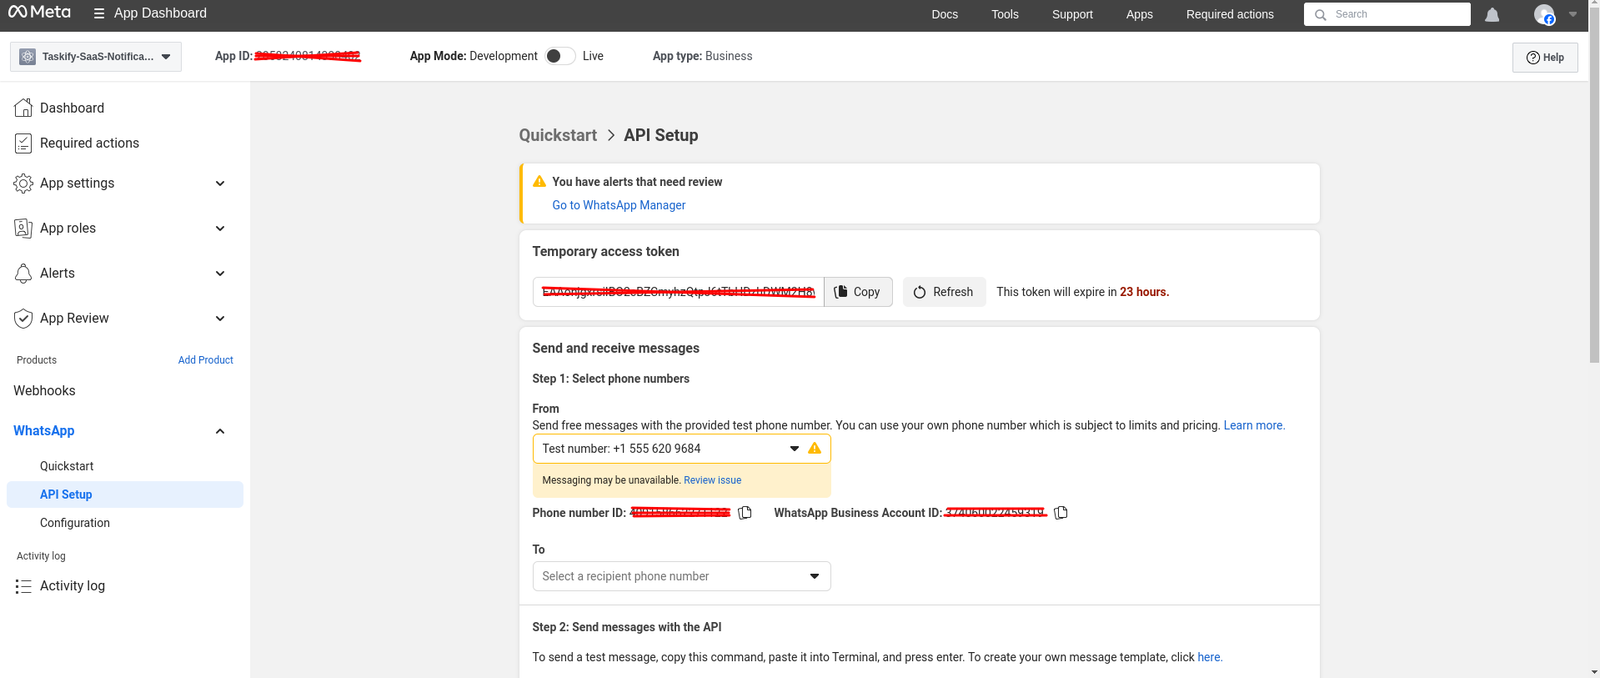The image size is (1600, 678).
Task: Copy the Phone number ID
Action: [x=745, y=513]
